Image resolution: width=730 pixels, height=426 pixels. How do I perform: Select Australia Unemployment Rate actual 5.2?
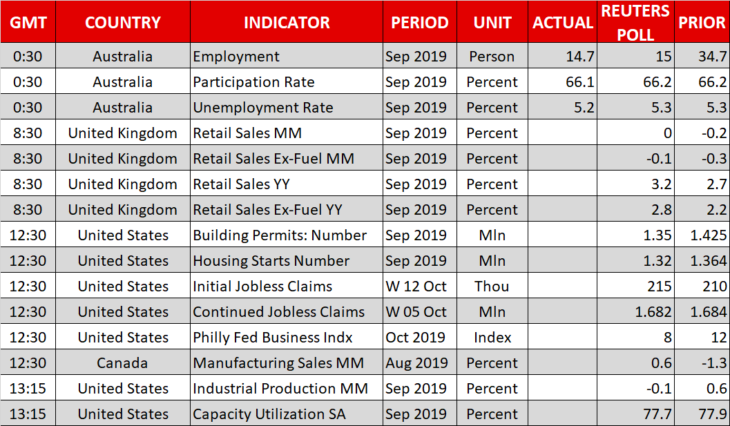click(562, 108)
